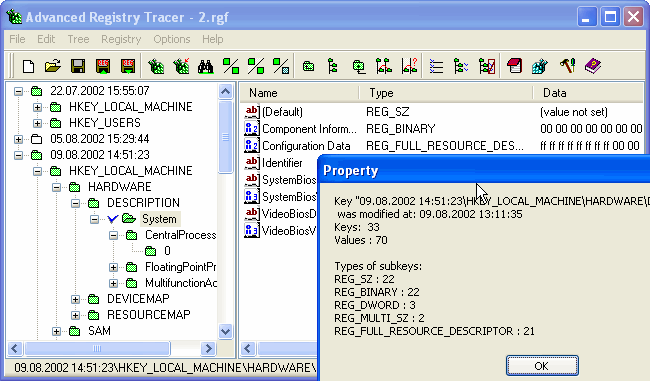Select the MultifunctionAc tree item

point(181,283)
